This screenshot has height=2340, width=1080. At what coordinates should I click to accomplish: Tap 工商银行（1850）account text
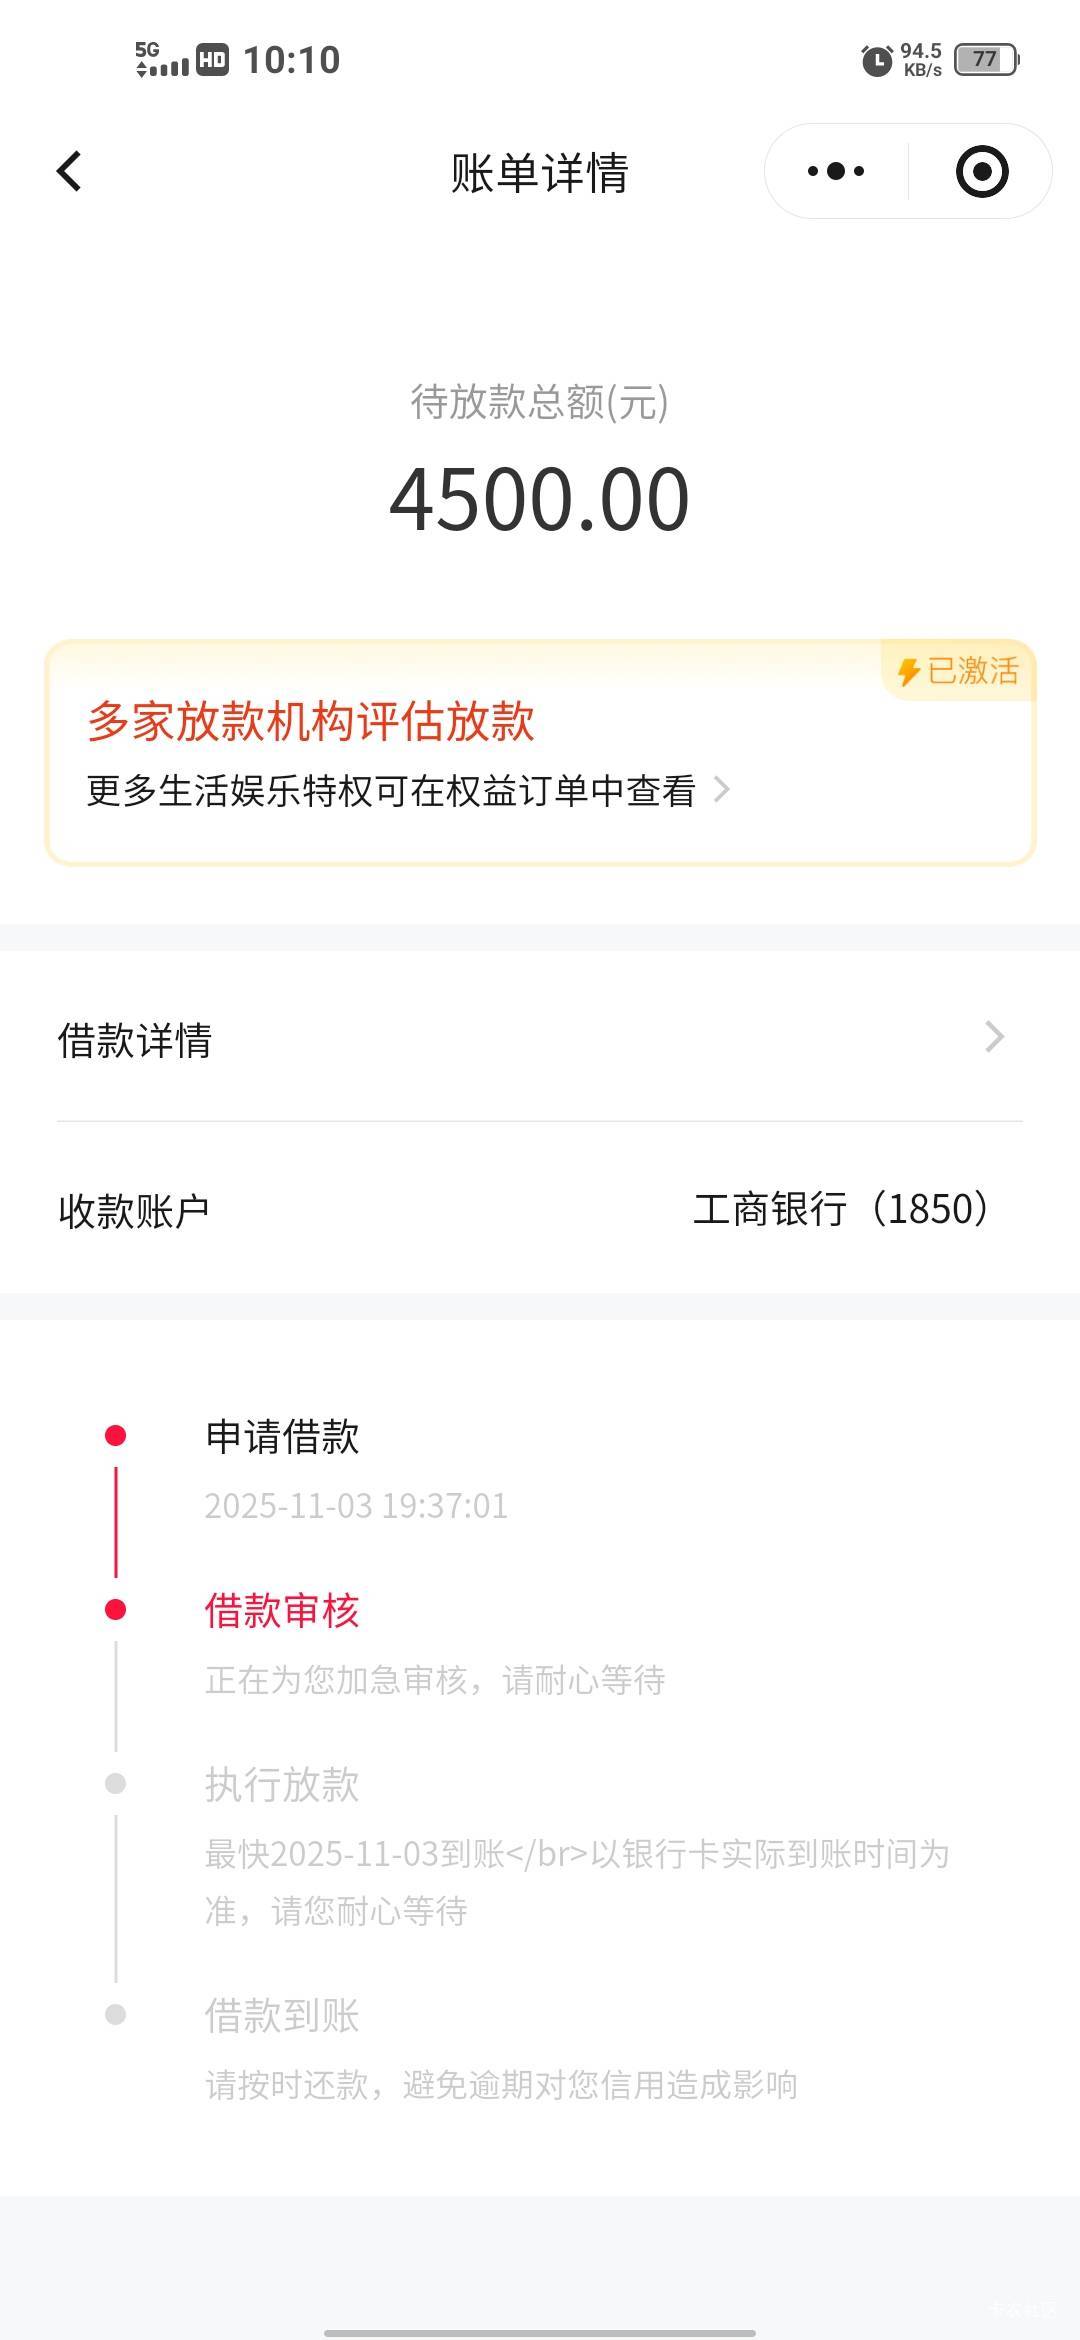click(x=841, y=1209)
